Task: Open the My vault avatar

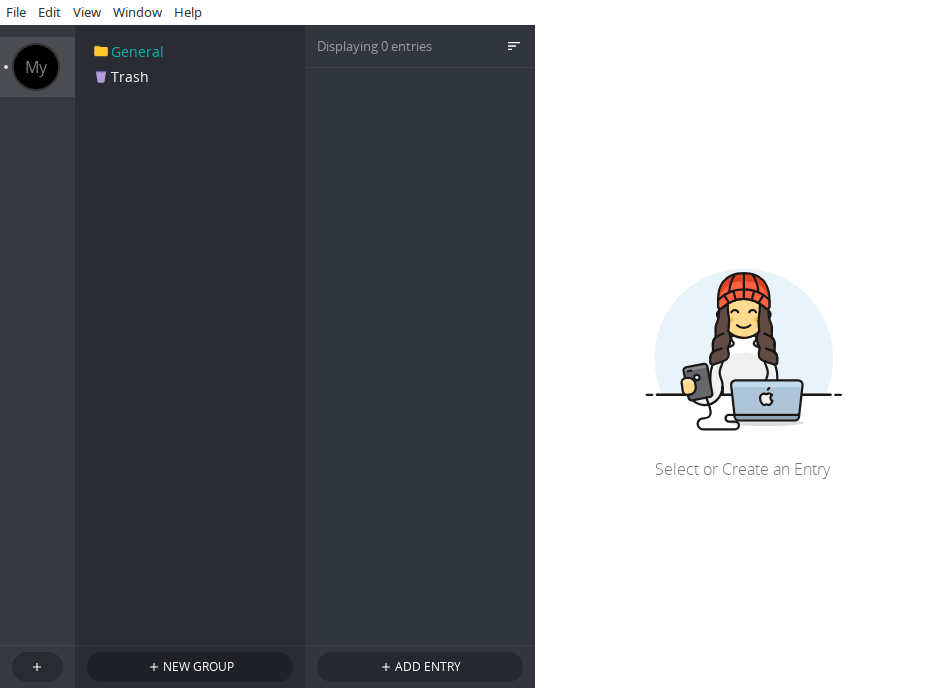Action: click(36, 68)
